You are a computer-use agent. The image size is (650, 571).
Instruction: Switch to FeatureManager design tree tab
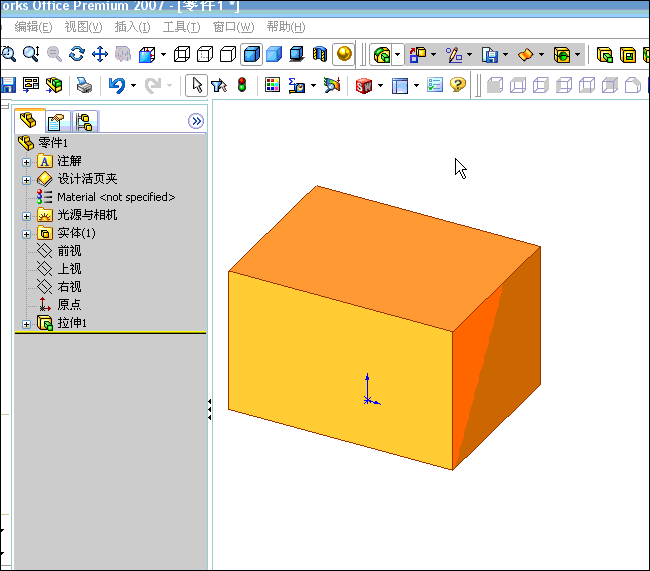point(29,121)
